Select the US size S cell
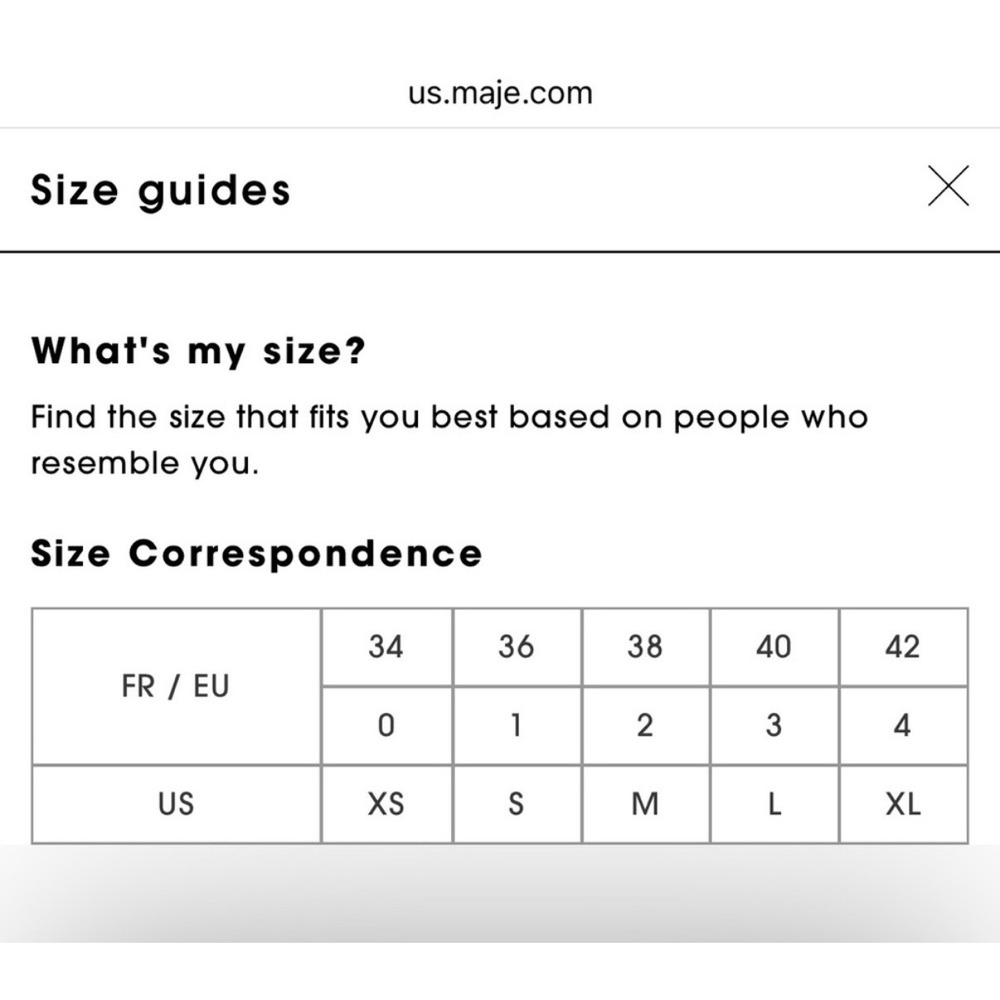 tap(517, 804)
